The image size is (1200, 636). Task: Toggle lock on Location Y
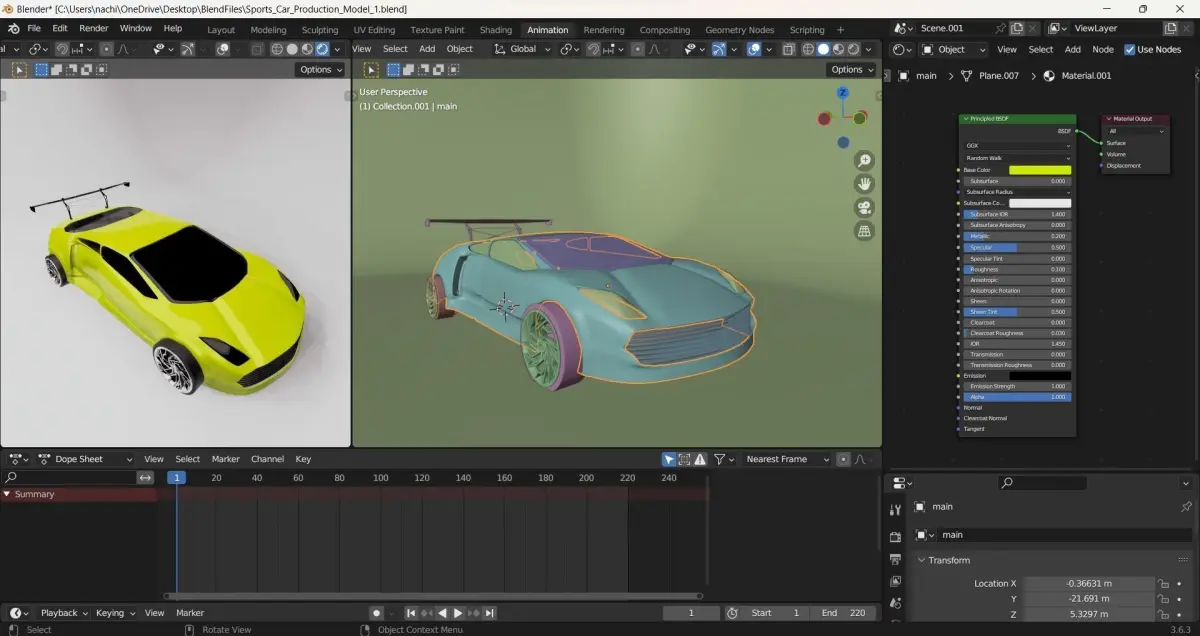pyautogui.click(x=1163, y=599)
